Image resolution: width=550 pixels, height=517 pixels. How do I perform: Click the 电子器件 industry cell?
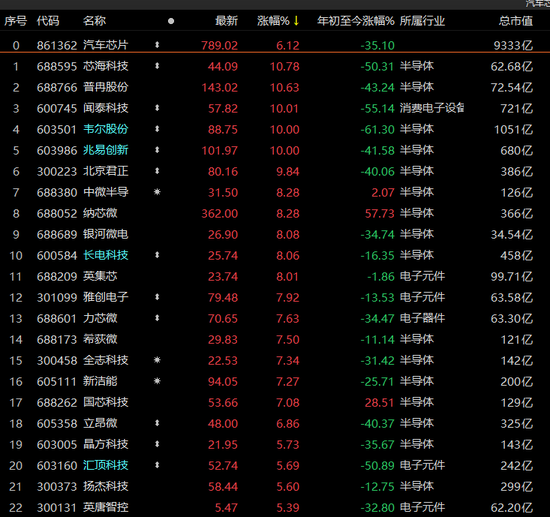[422, 318]
